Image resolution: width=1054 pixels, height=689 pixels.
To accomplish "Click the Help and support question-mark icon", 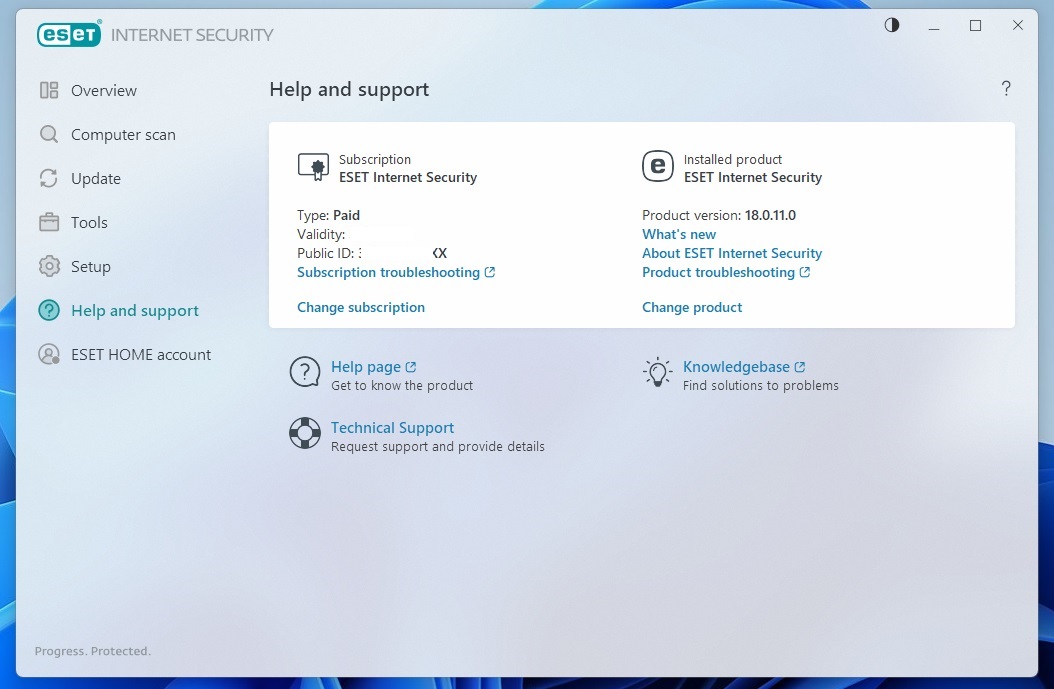I will click(x=49, y=310).
